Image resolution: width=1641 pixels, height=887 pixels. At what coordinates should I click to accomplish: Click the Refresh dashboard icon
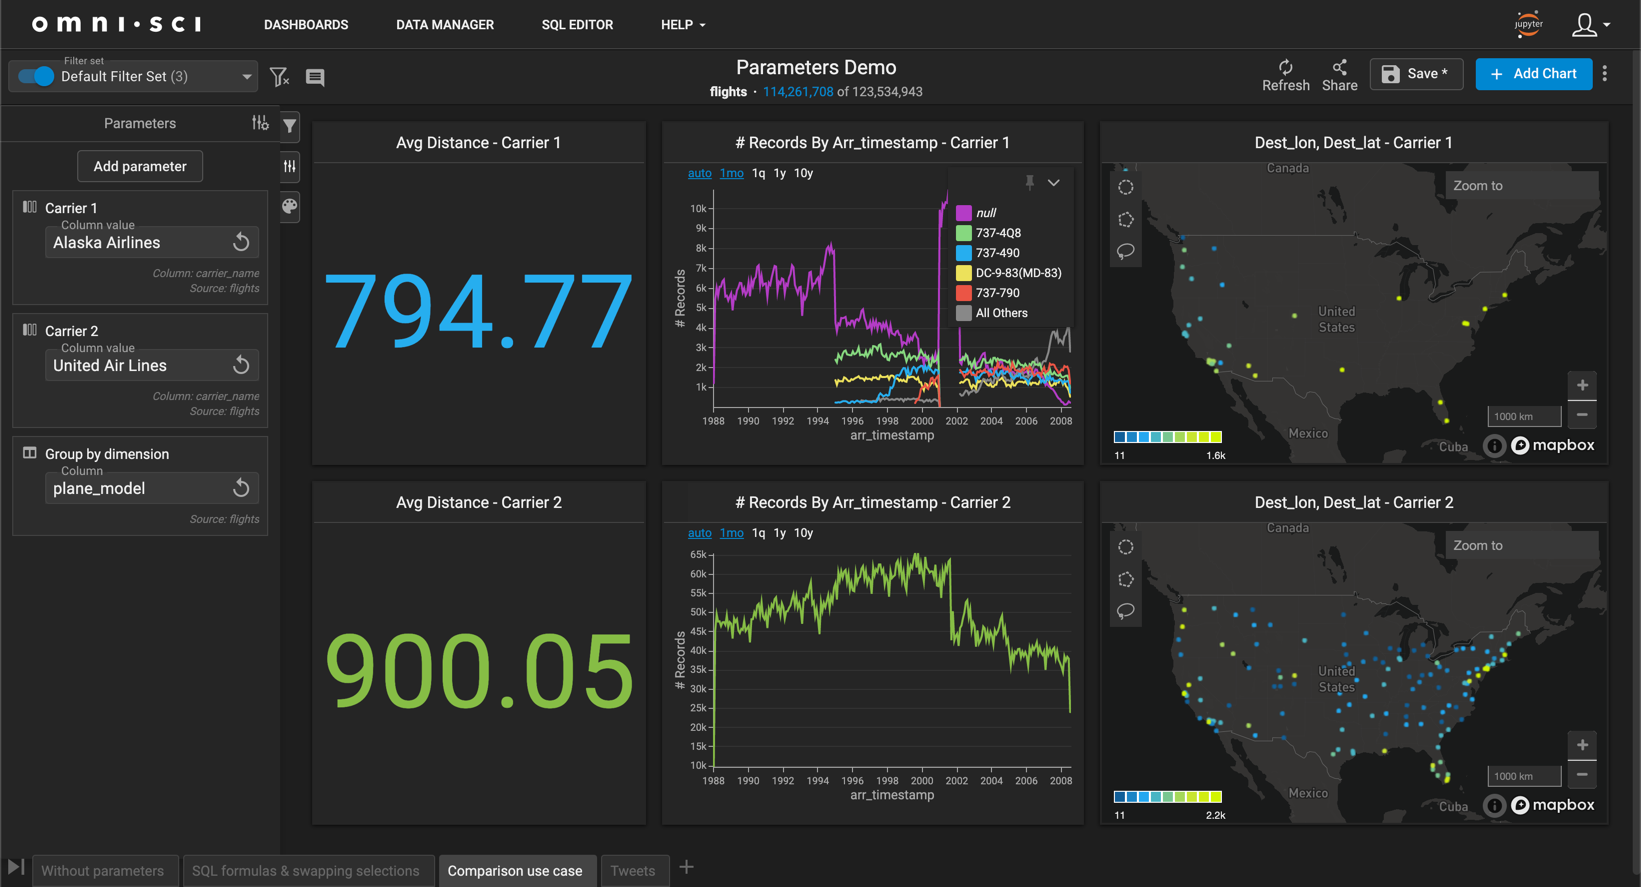click(1285, 68)
